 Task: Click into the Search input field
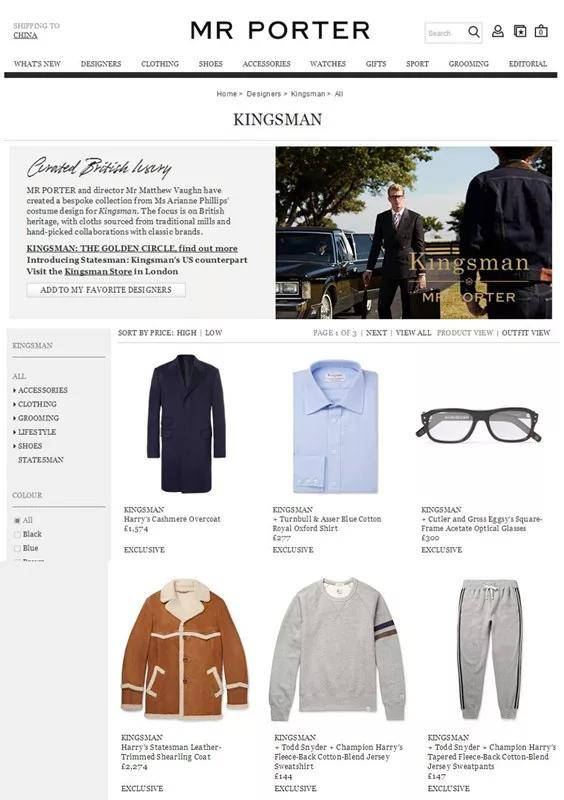445,33
